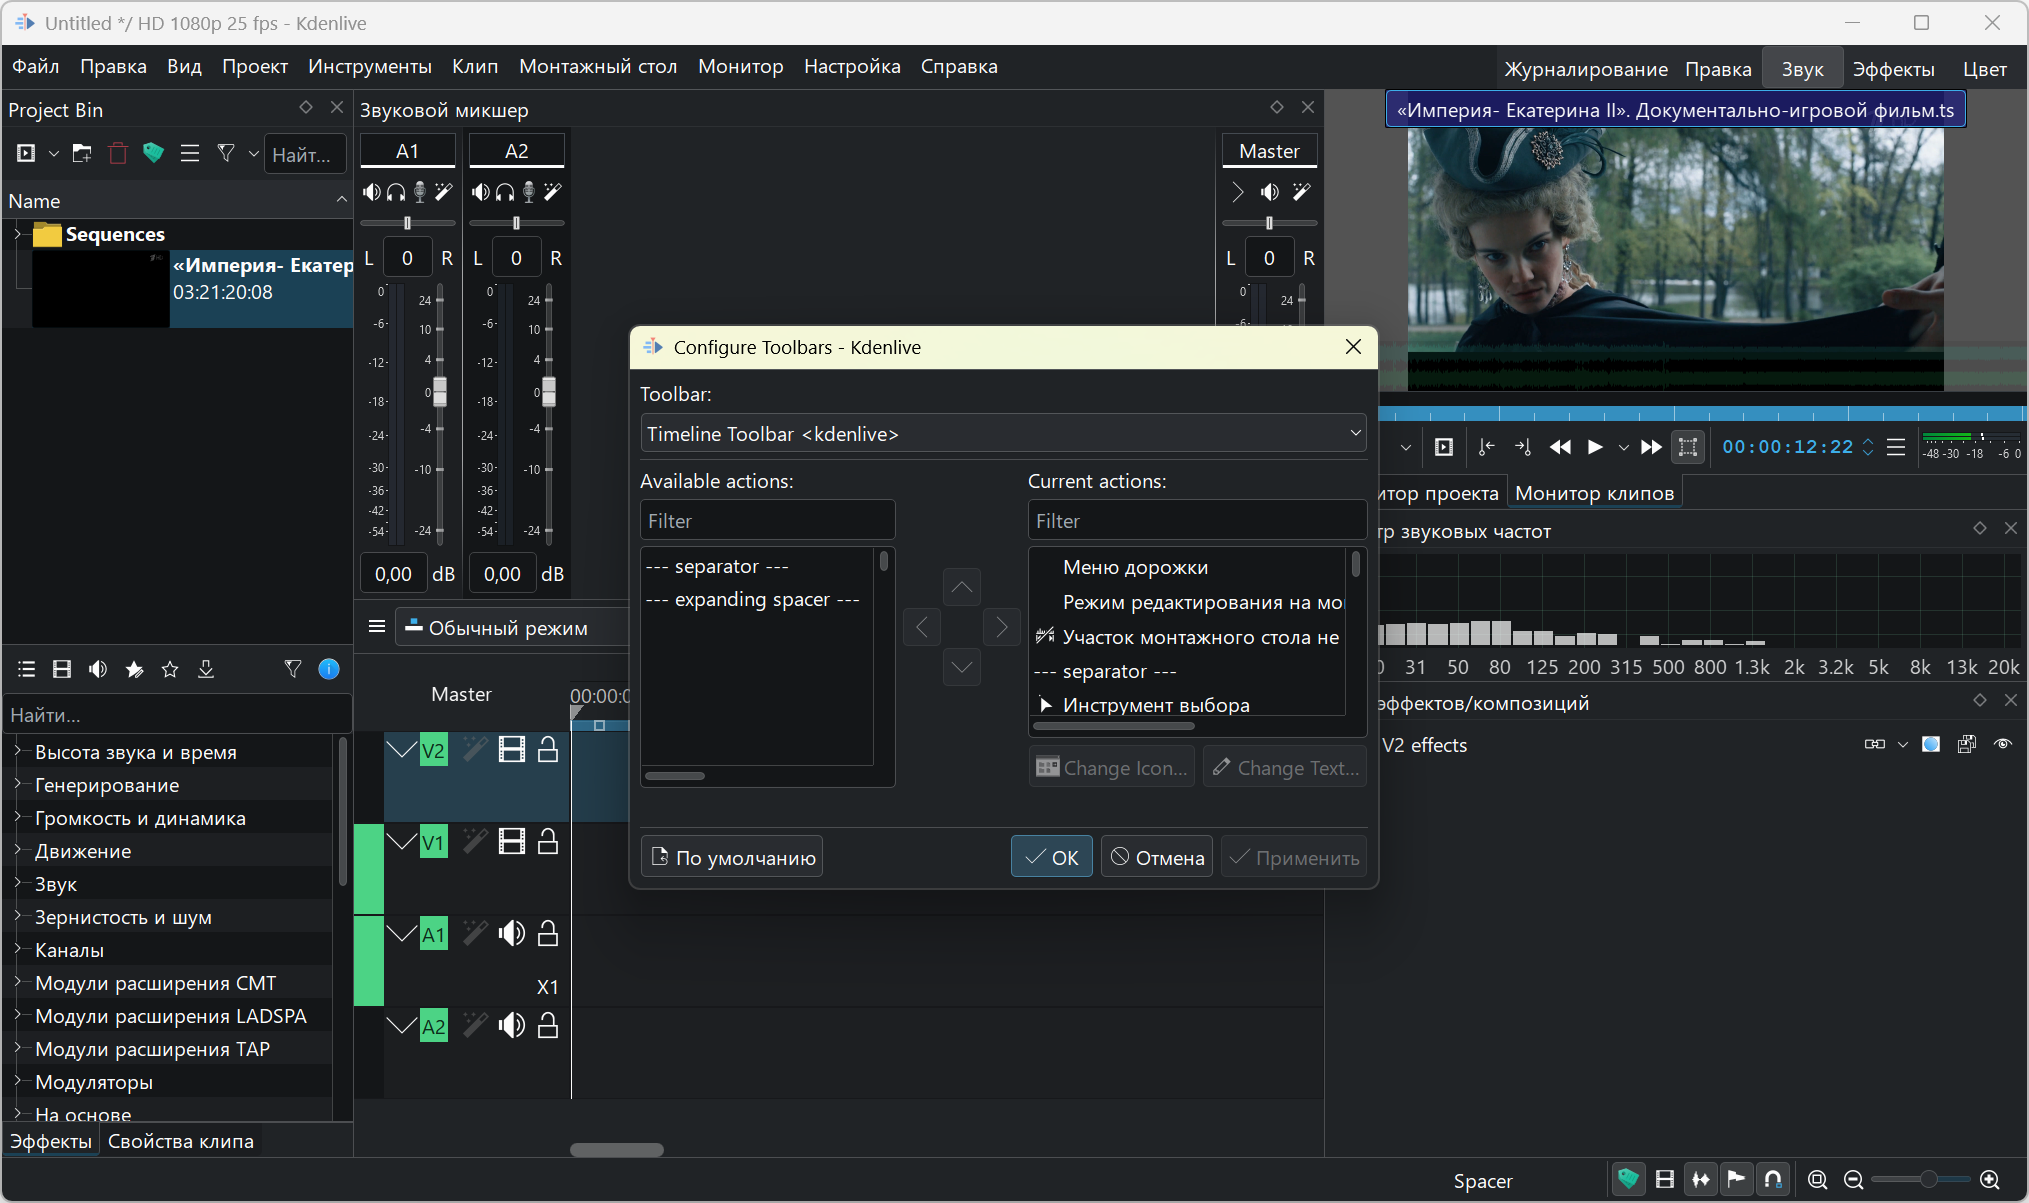Mute the A1 mixer channel
2029x1203 pixels.
(x=371, y=192)
